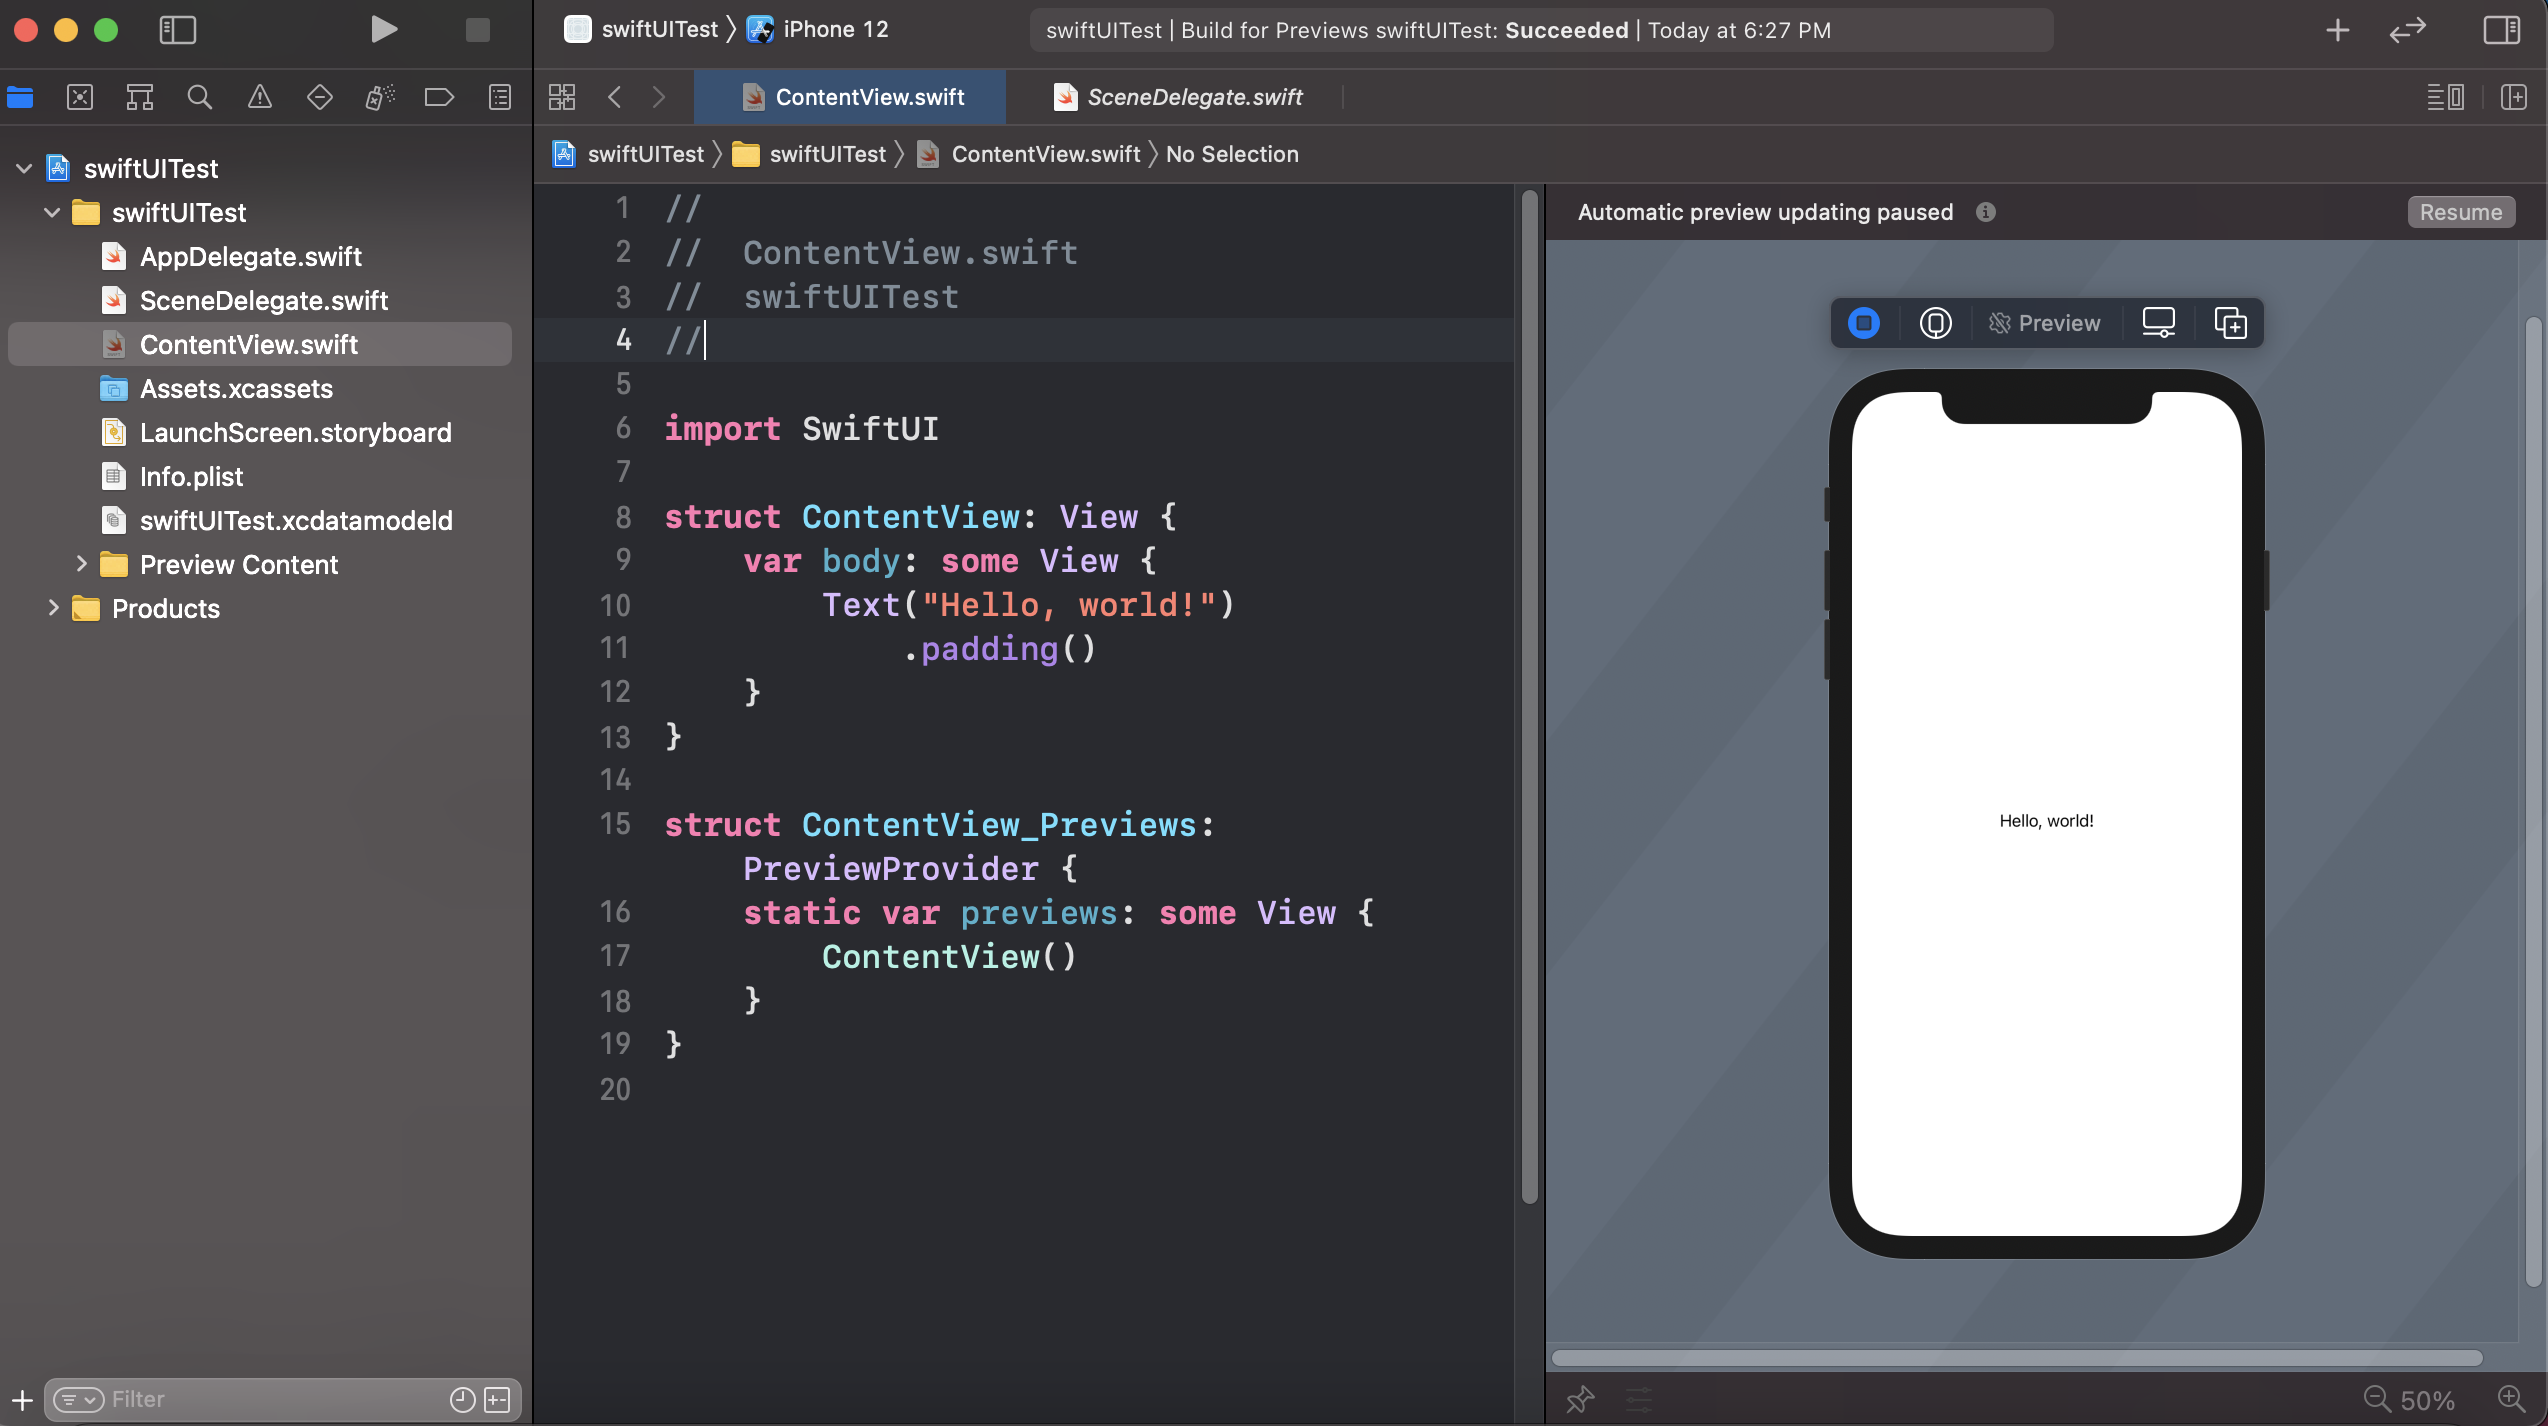Click the code editor vertical scrollbar
This screenshot has height=1426, width=2548.
[1529, 697]
